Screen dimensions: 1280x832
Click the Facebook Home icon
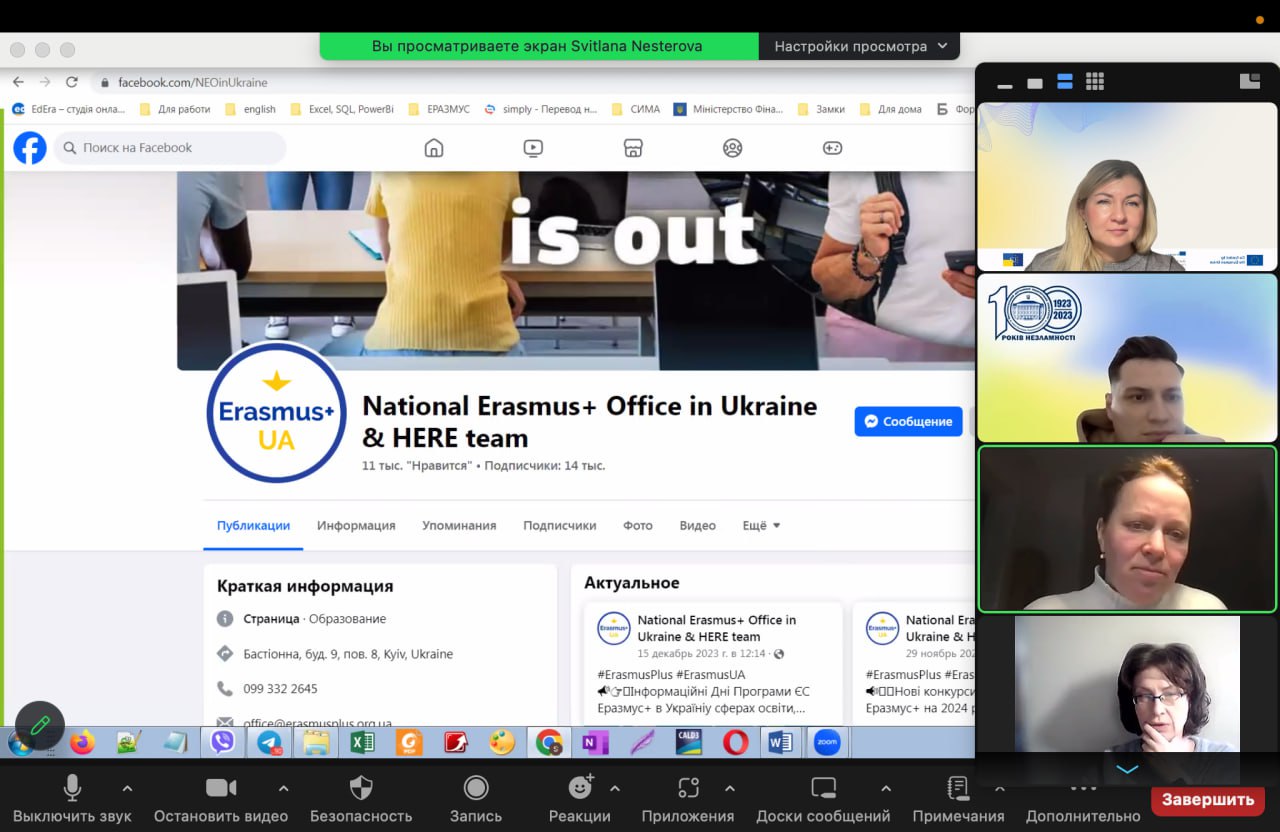pyautogui.click(x=434, y=148)
